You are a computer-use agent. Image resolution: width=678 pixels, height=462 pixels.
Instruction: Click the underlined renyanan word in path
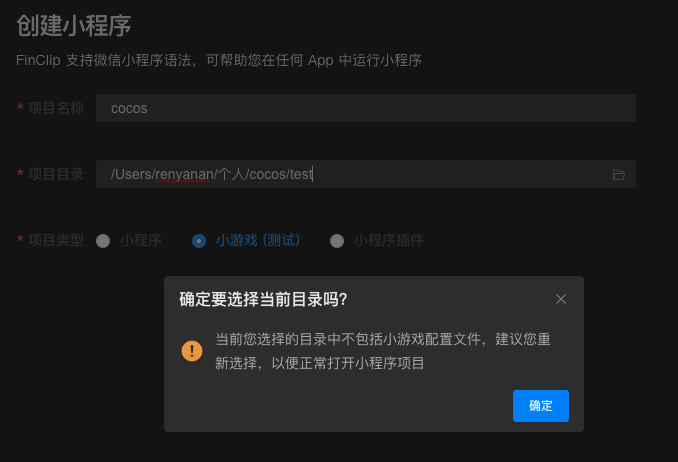(x=184, y=174)
